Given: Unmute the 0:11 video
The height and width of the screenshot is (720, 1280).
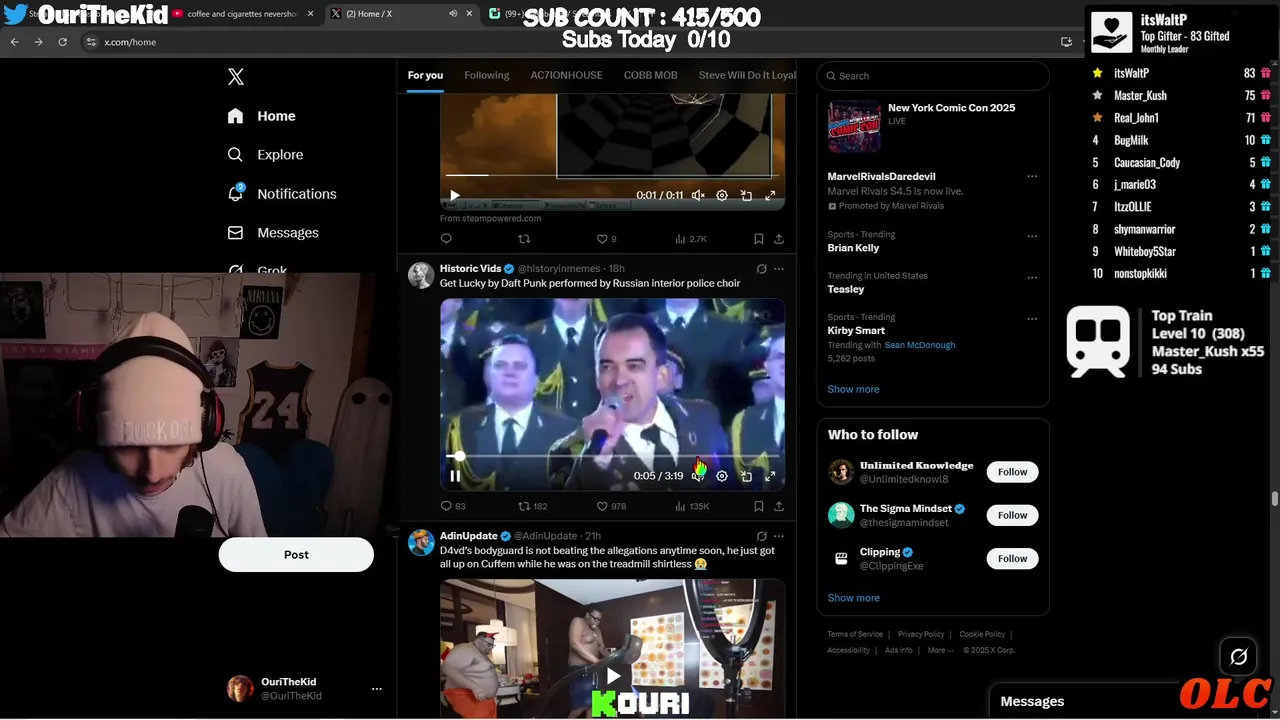Looking at the screenshot, I should click(698, 196).
